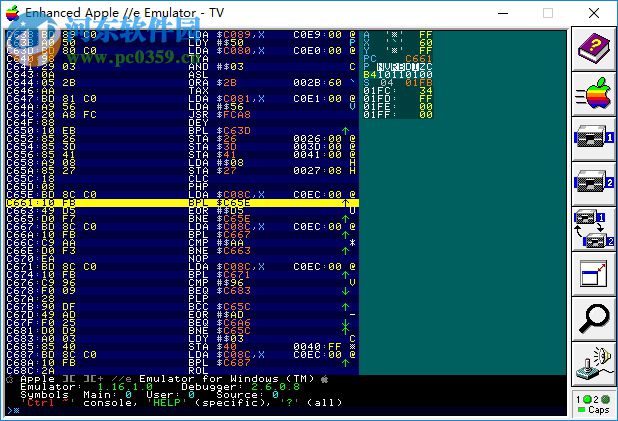The image size is (618, 421).
Task: Click line C670 NOP
Action: (x=182, y=259)
